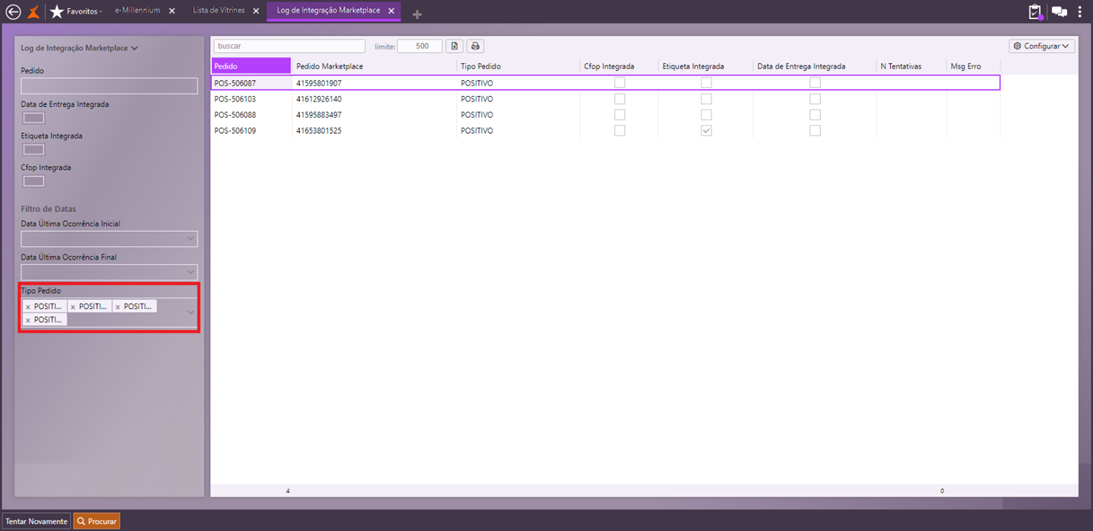Click the limite value field

(420, 46)
